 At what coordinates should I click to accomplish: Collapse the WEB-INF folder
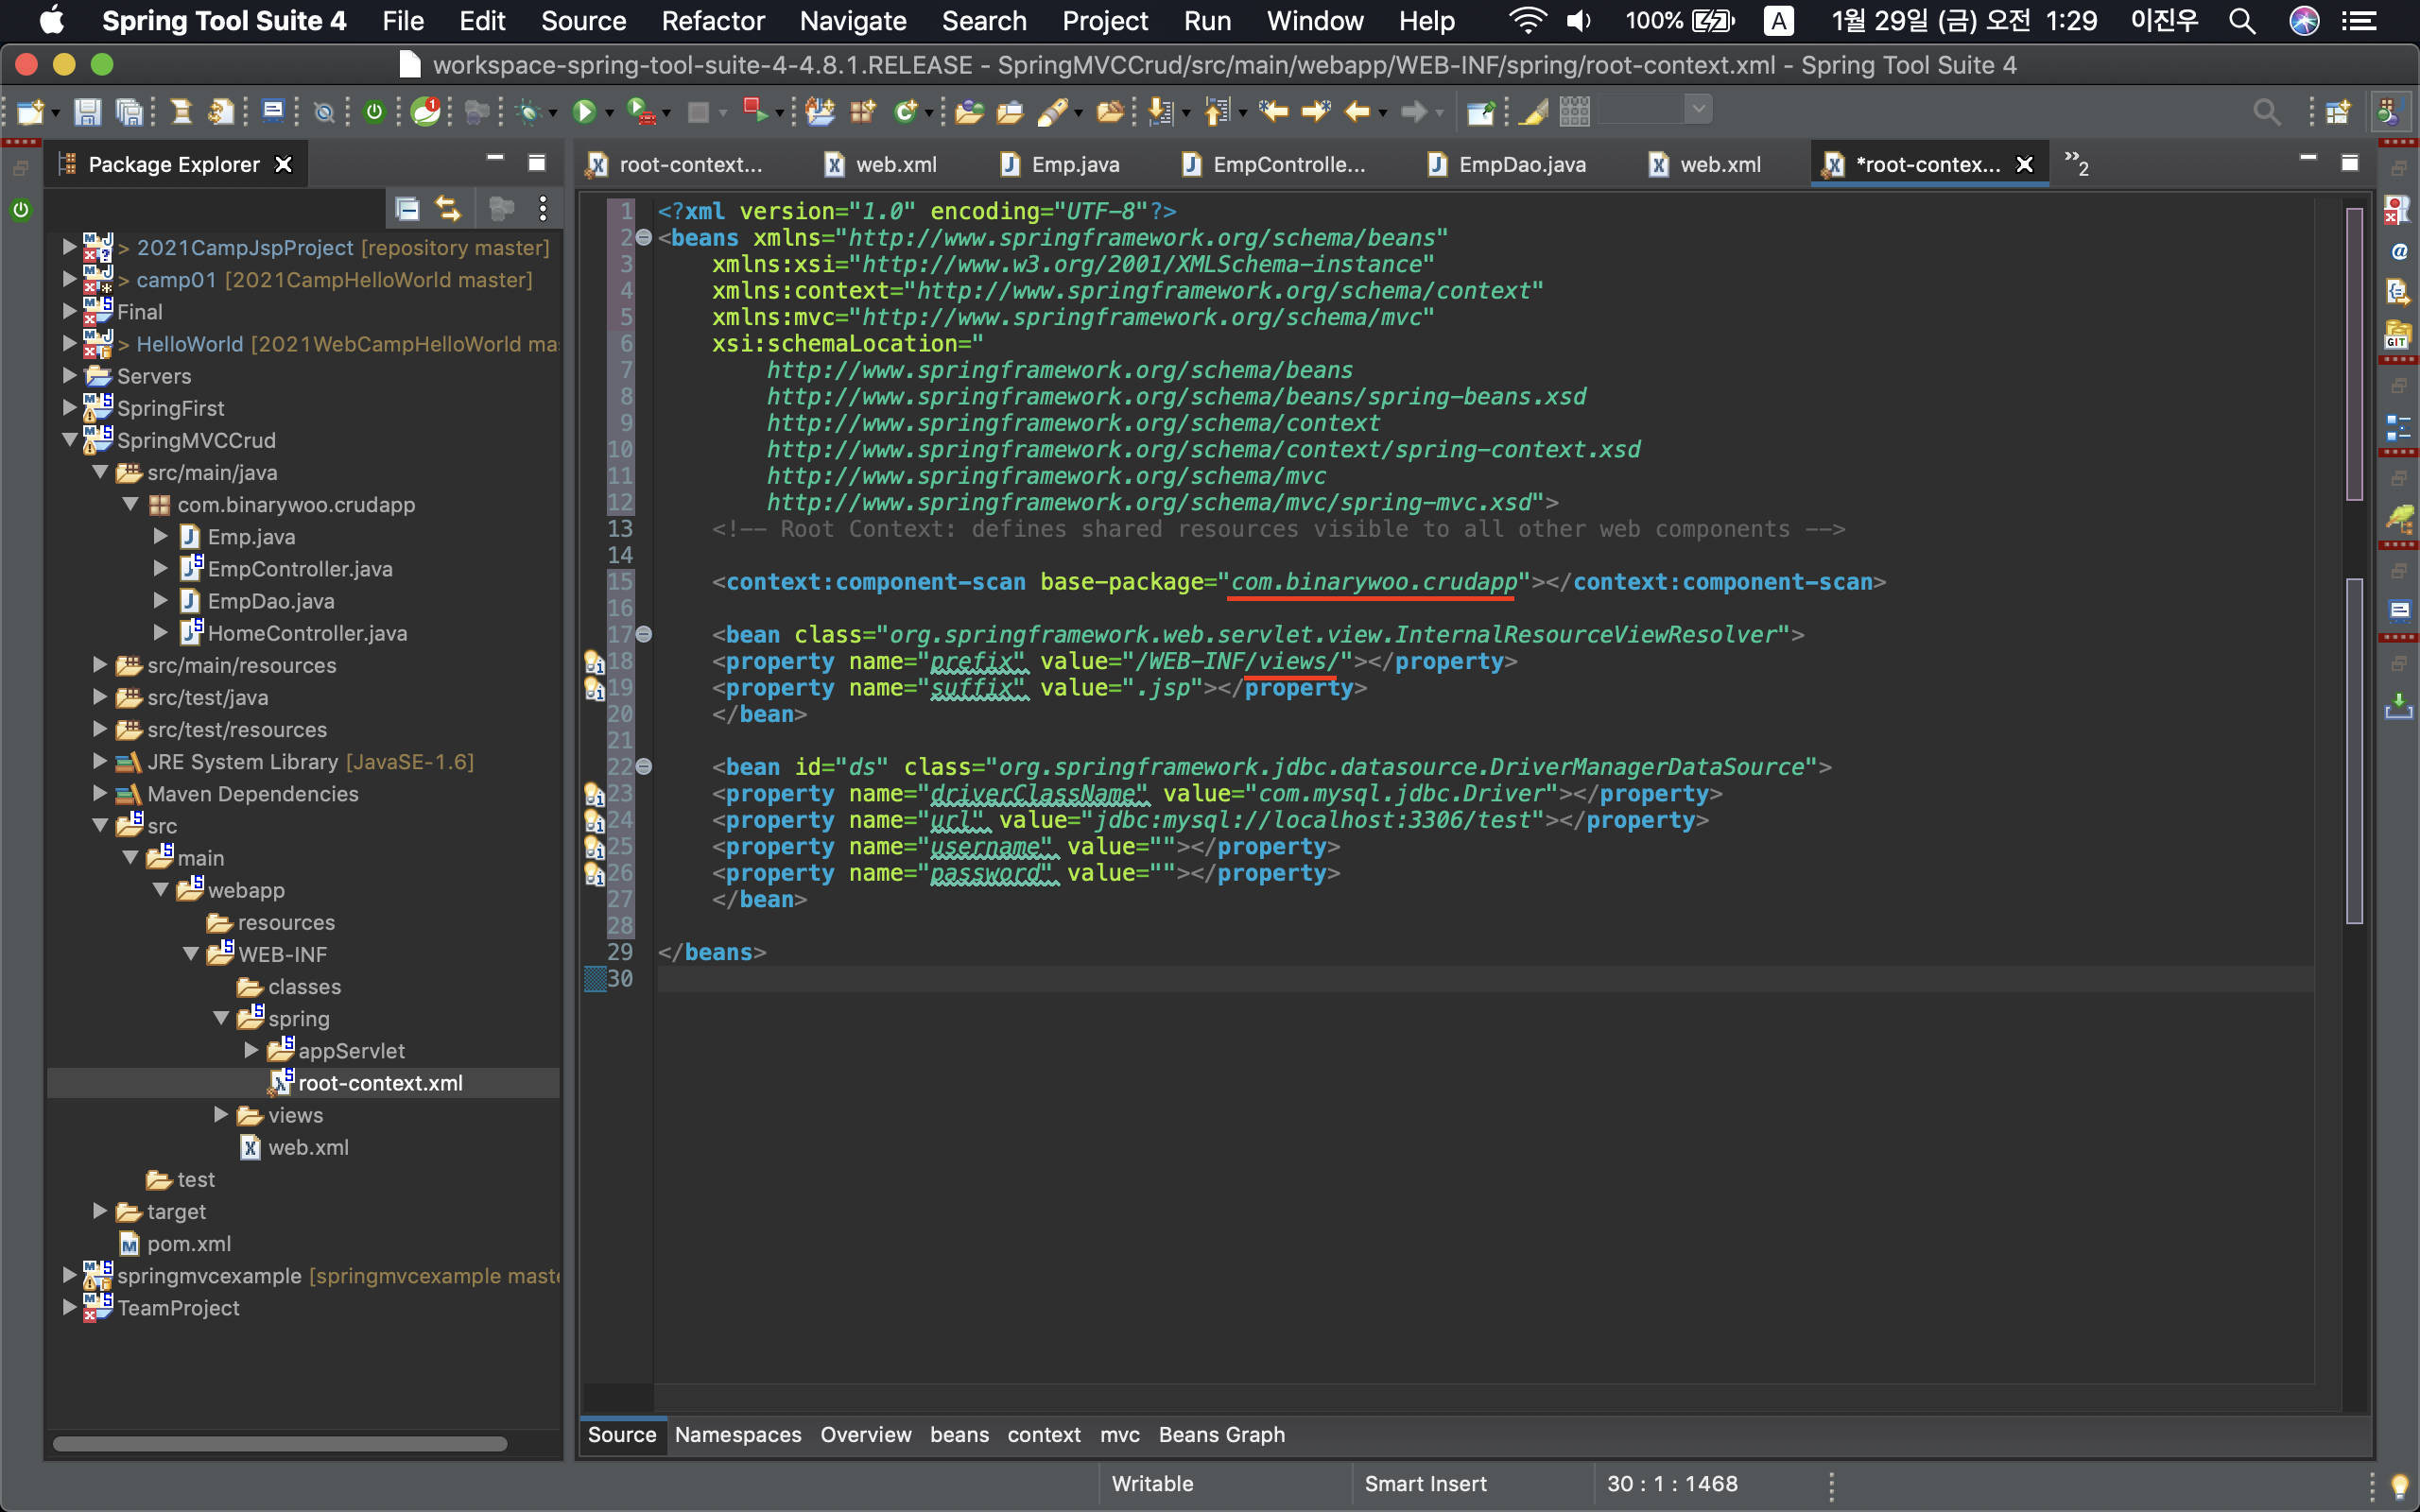pos(191,954)
